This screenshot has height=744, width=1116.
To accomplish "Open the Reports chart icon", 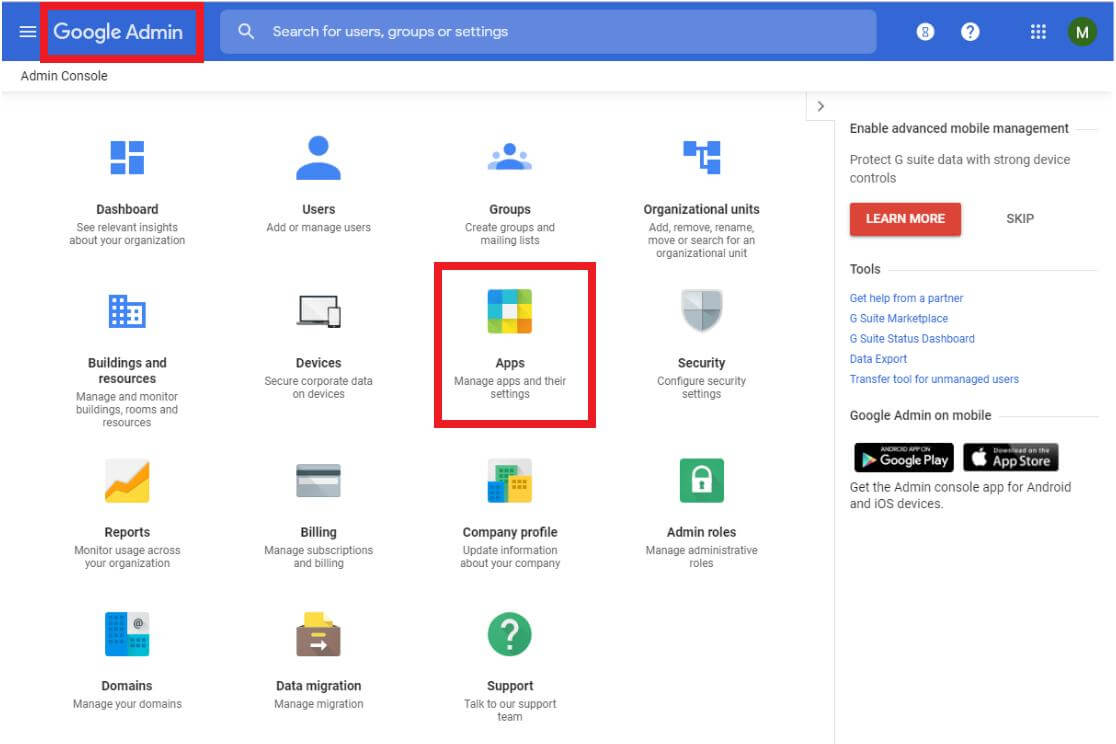I will (127, 481).
